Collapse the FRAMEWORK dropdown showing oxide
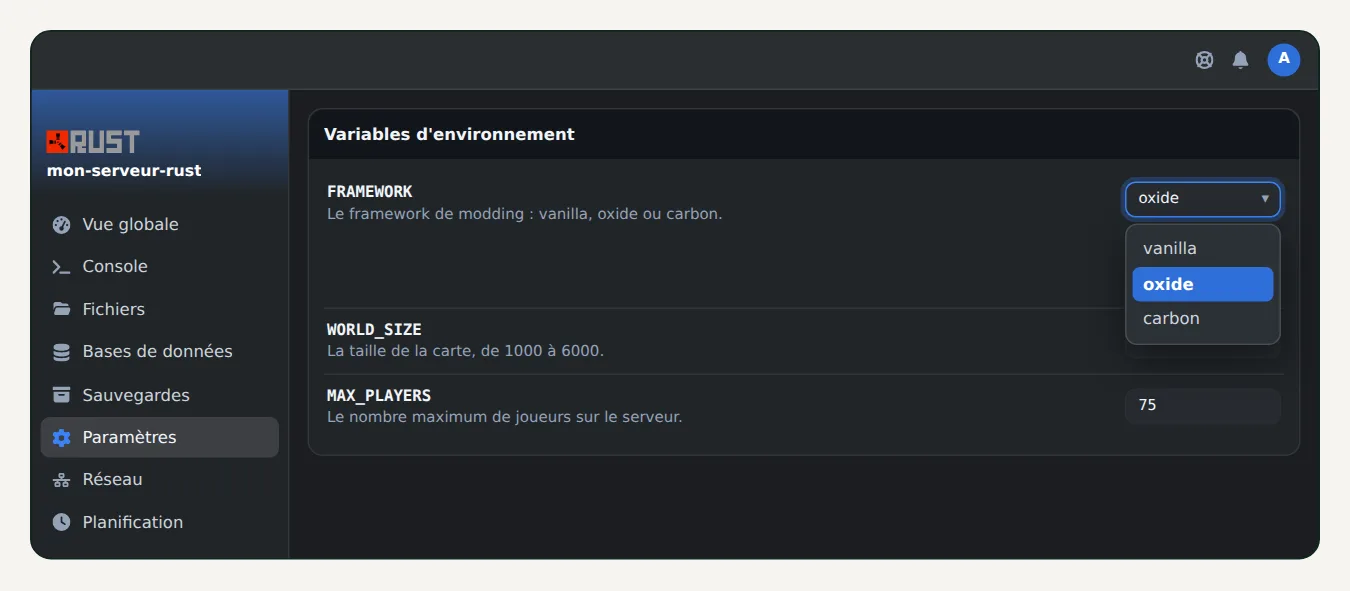1350x591 pixels. pyautogui.click(x=1203, y=199)
